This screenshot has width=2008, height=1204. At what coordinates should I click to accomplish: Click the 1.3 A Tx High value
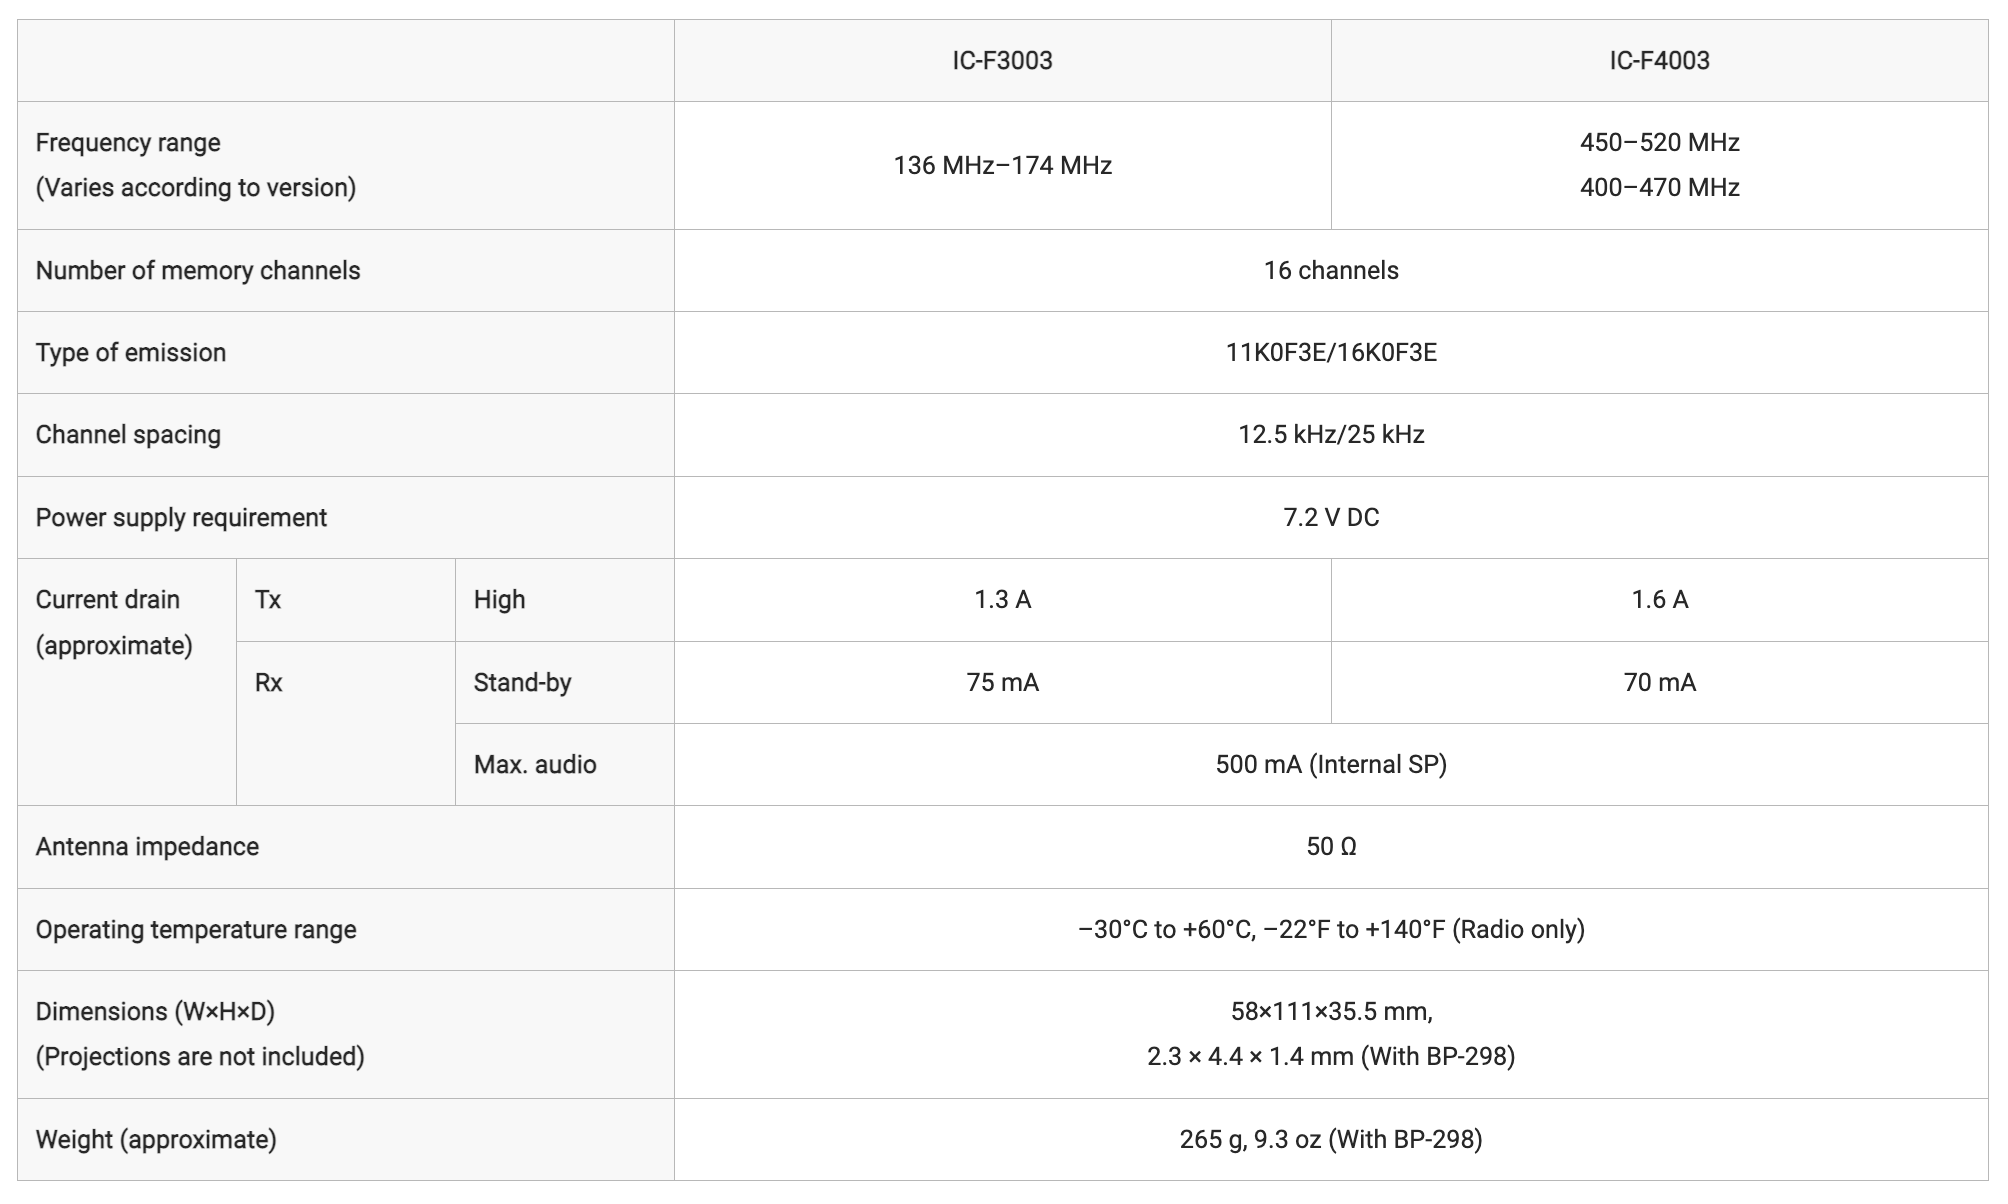point(1002,599)
